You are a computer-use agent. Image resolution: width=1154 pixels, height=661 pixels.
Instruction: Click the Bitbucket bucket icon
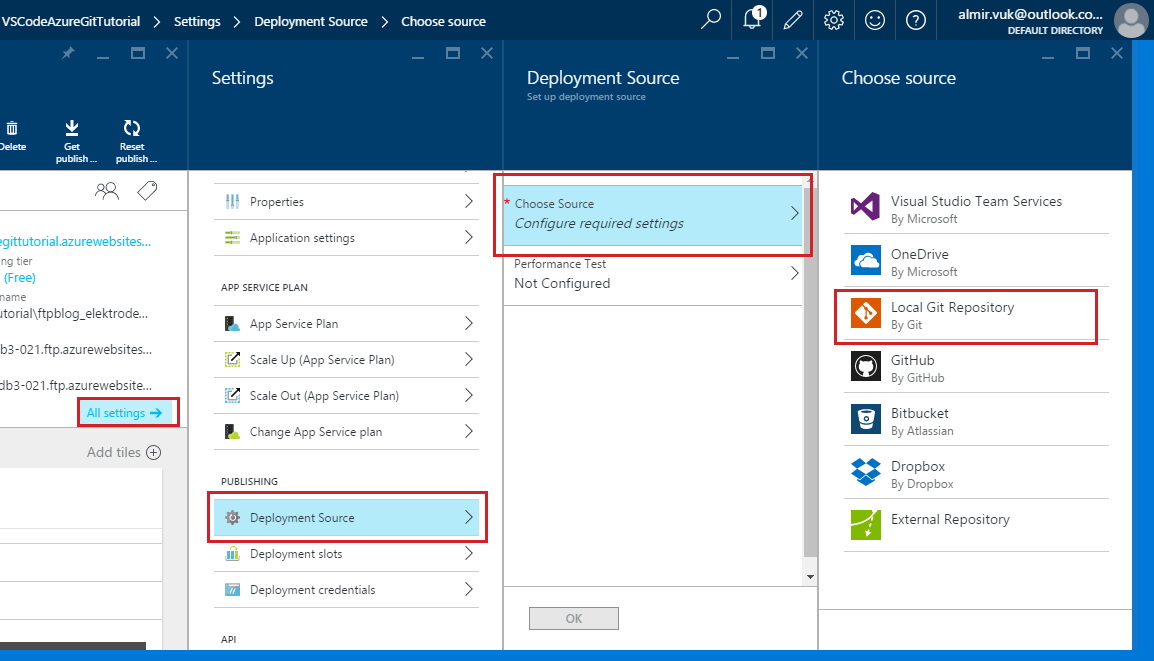866,419
